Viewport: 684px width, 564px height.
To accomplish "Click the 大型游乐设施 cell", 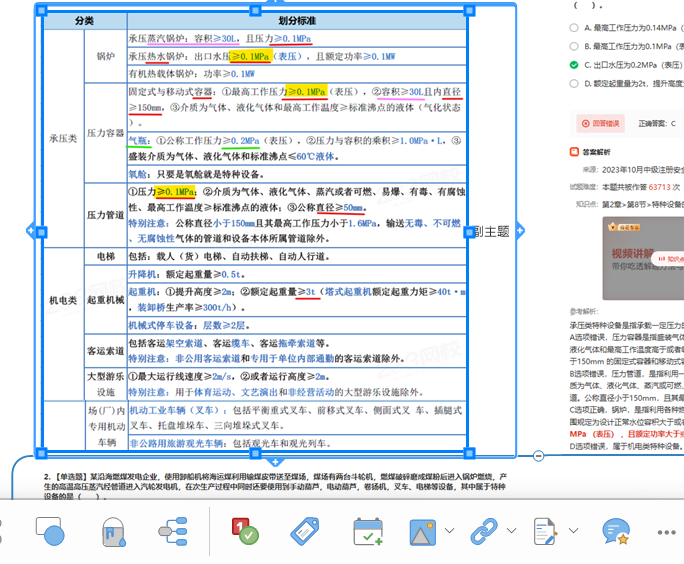I will [x=106, y=384].
